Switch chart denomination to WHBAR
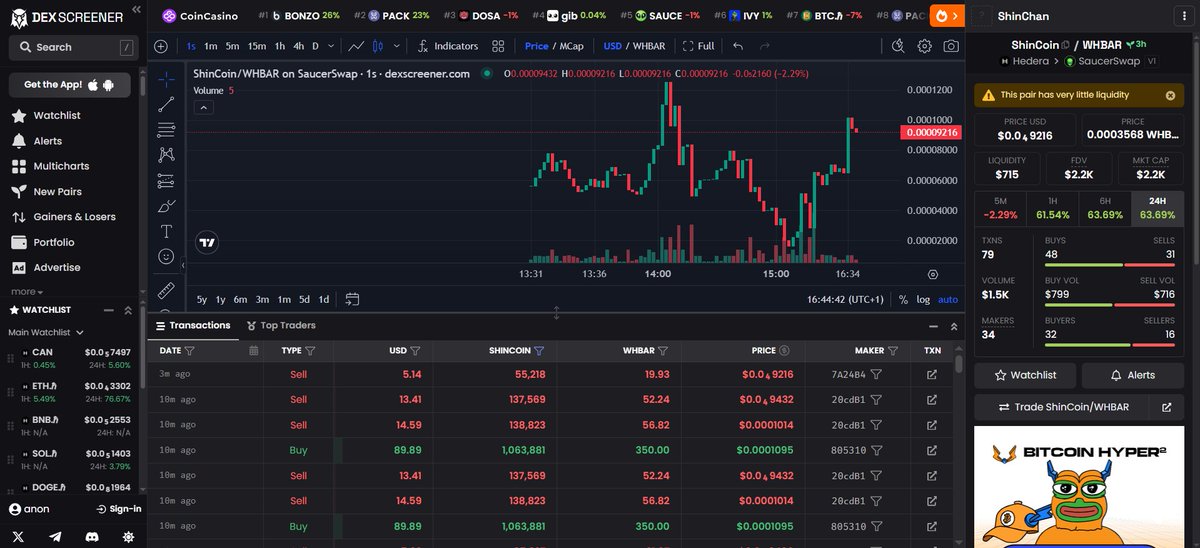Screen dimensions: 1200x548 click(650, 46)
